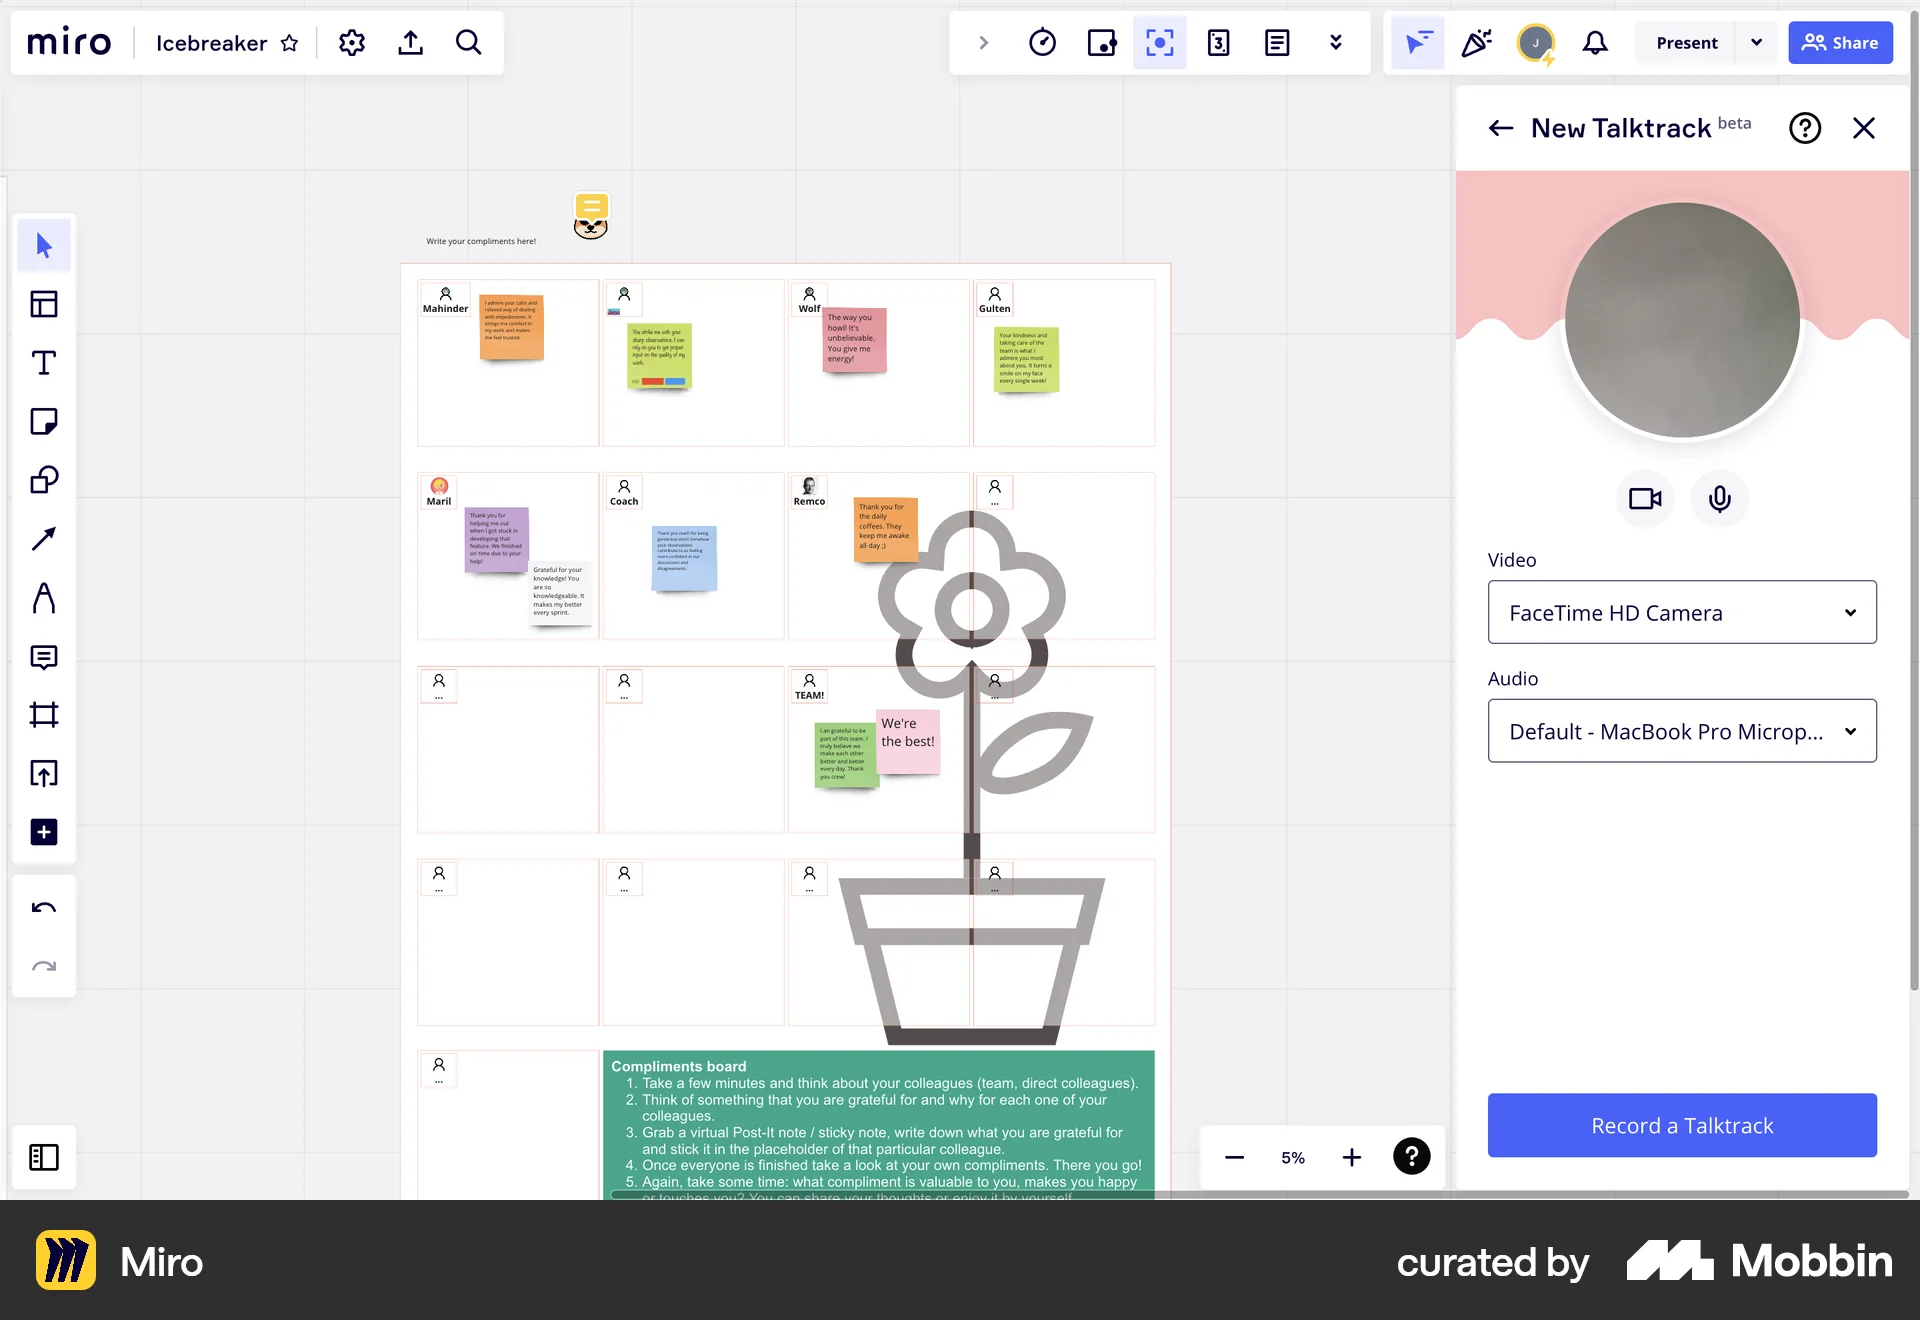Image resolution: width=1920 pixels, height=1320 pixels.
Task: Open the FaceTime HD Camera video dropdown
Action: coord(1681,613)
